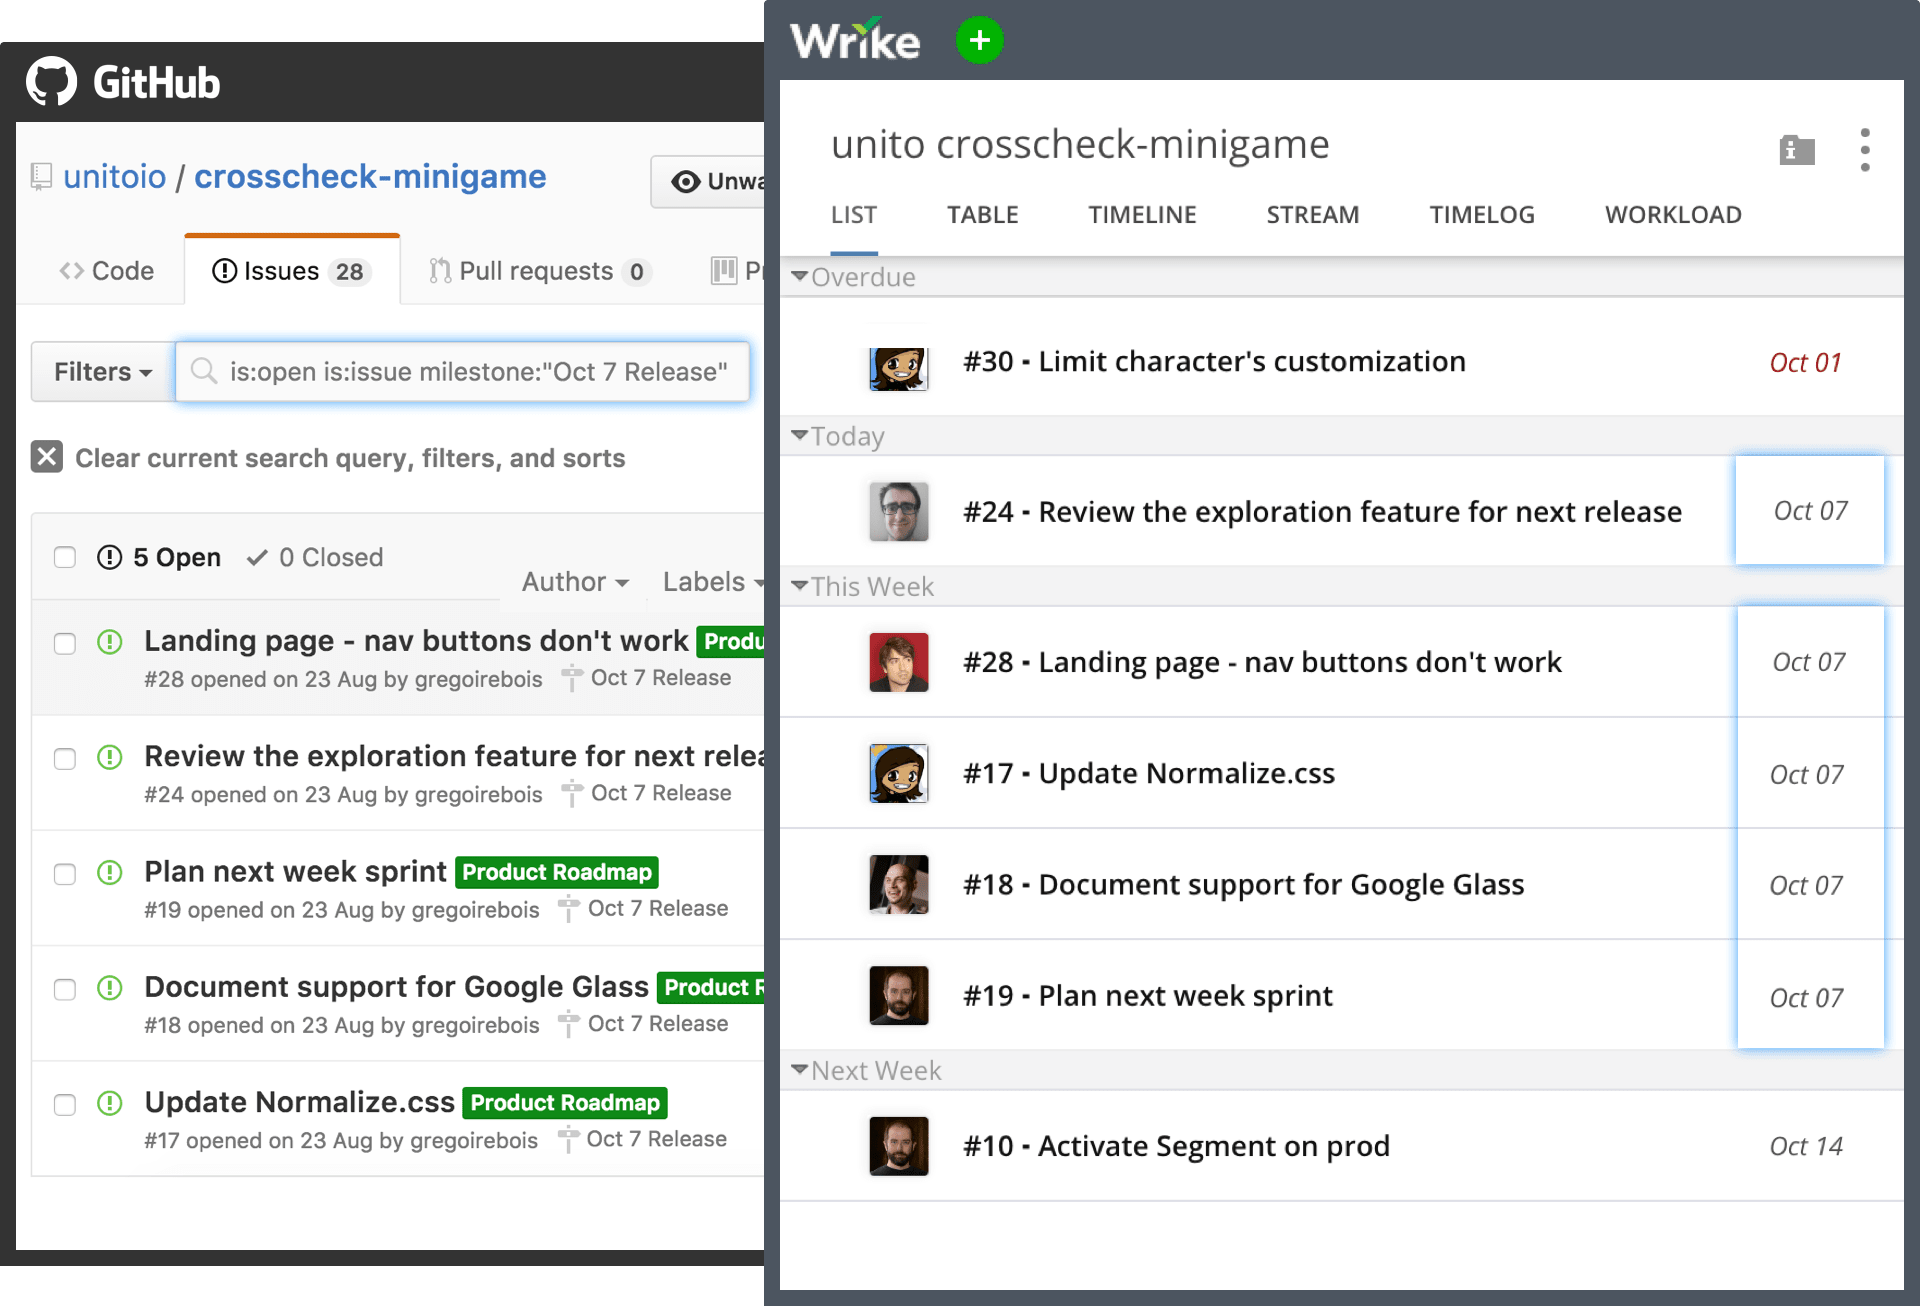Click the Oct 01 due date on task #30
This screenshot has width=1920, height=1306.
(1805, 363)
